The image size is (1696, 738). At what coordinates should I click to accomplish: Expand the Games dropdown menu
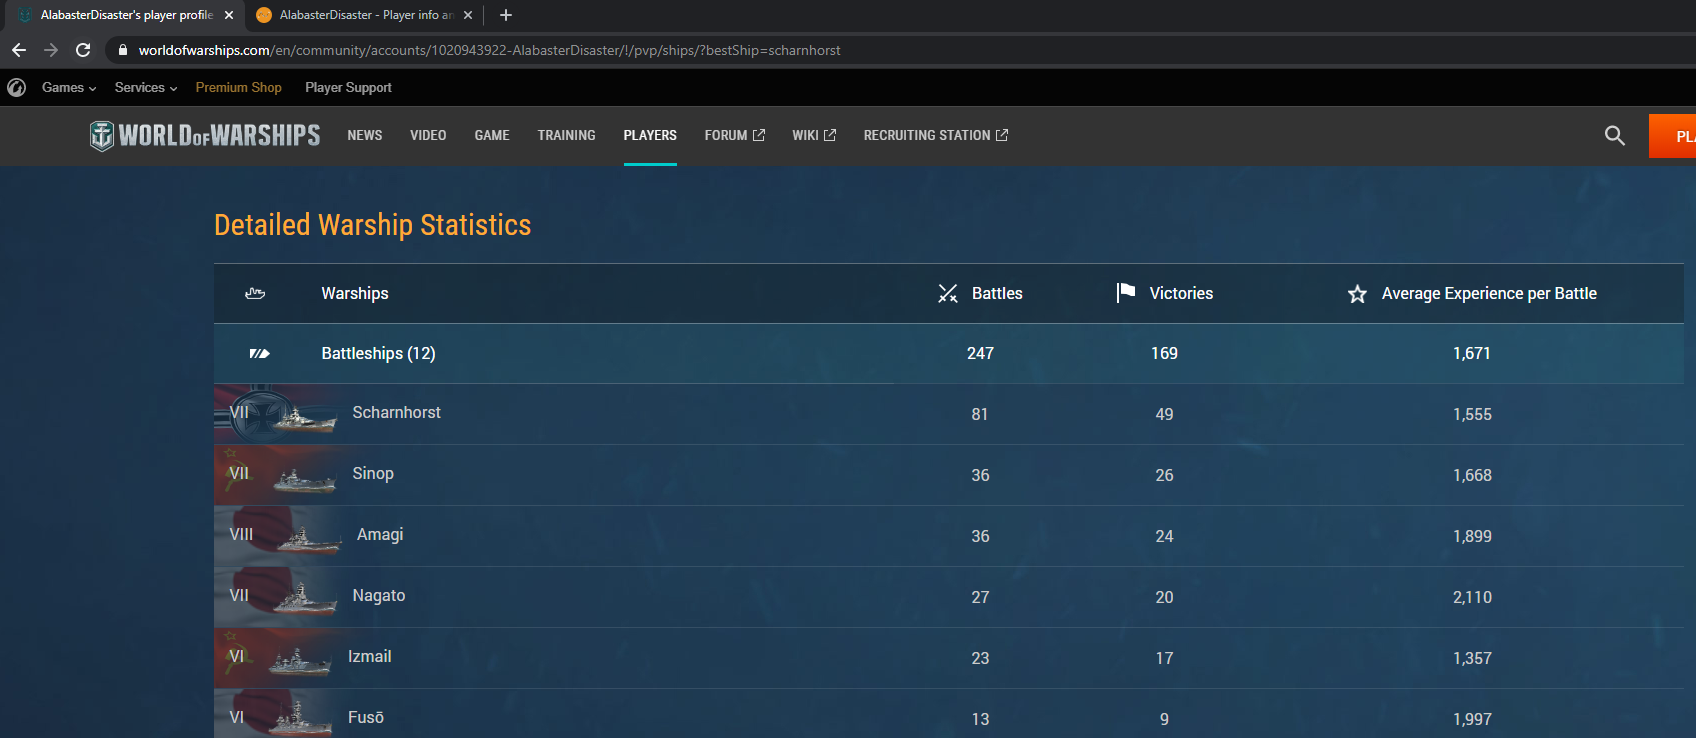pyautogui.click(x=69, y=88)
